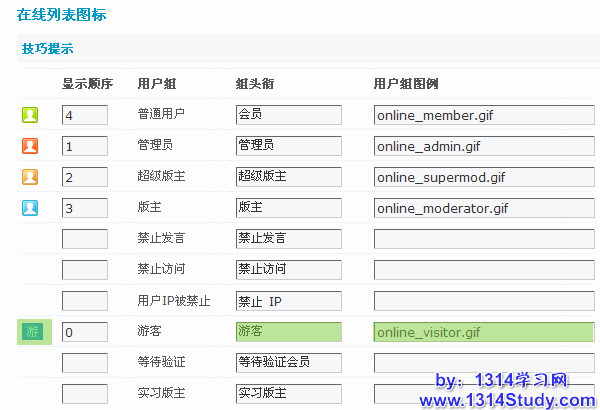
Task: Click the orange super moderator icon
Action: point(30,178)
